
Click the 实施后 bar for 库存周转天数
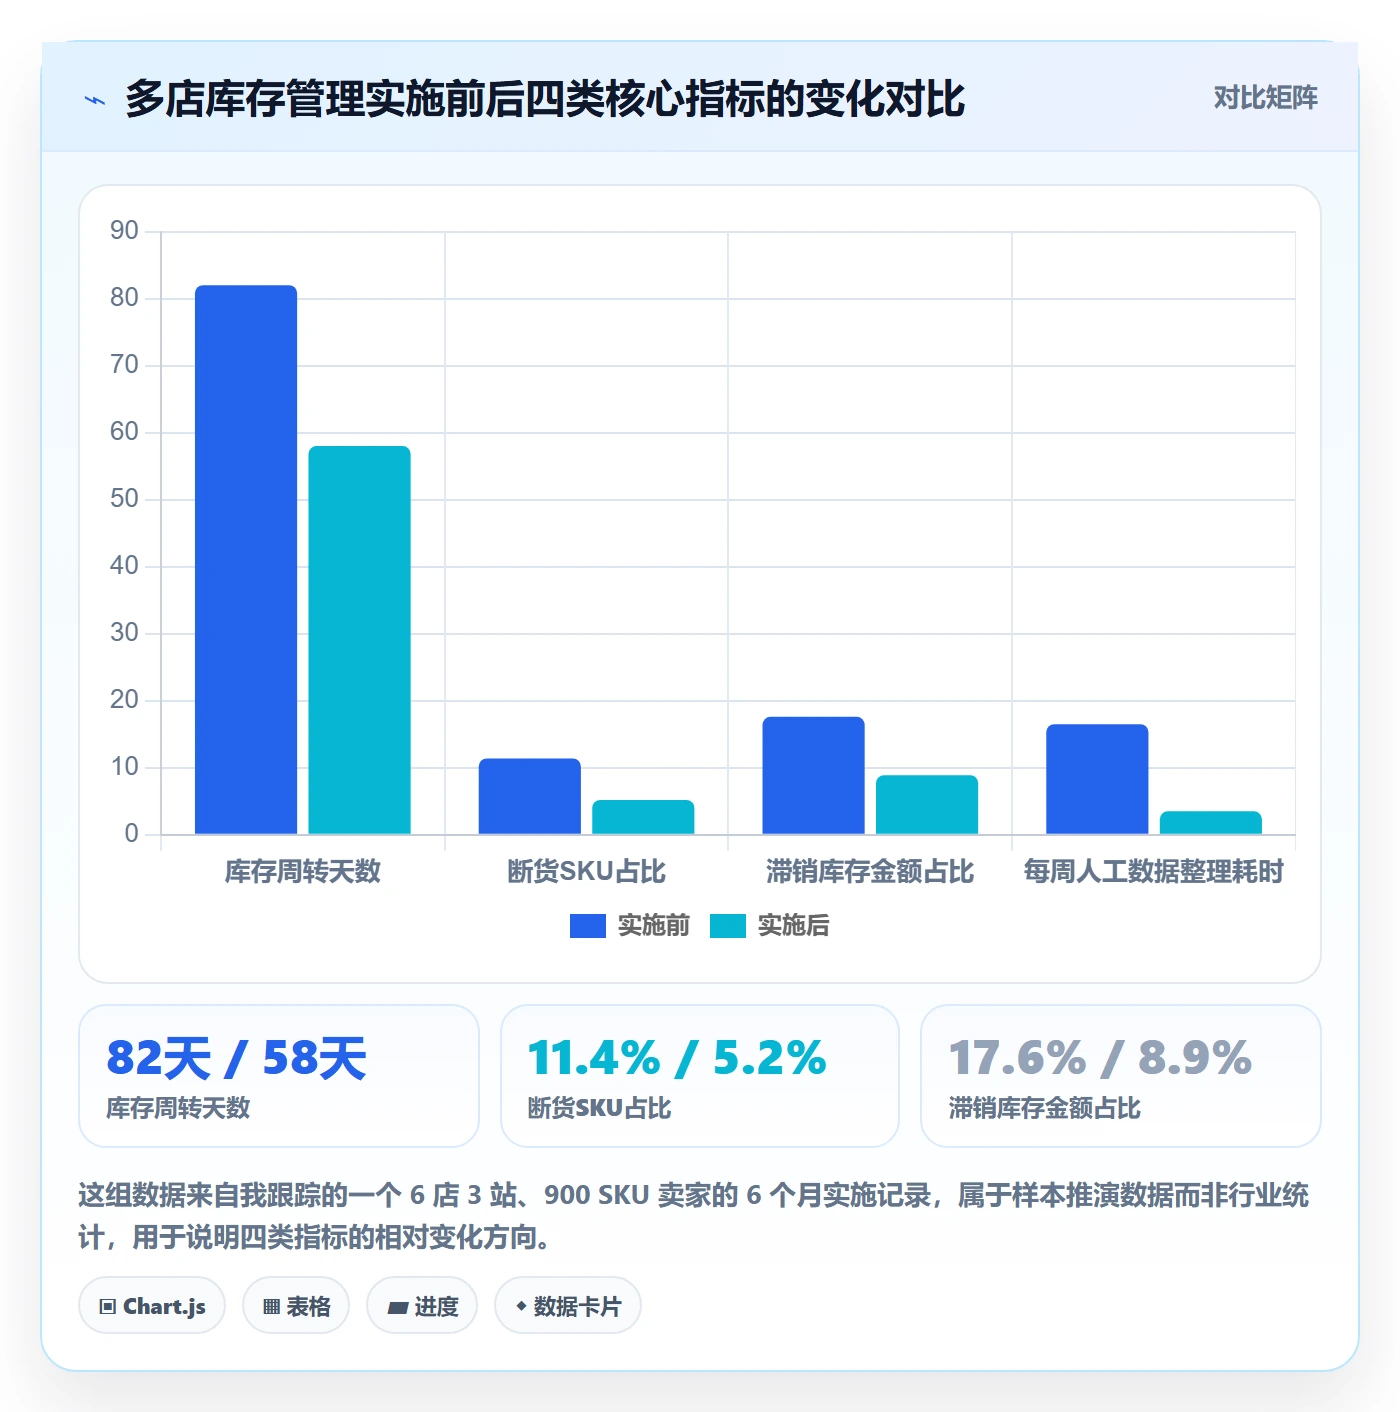(x=359, y=640)
